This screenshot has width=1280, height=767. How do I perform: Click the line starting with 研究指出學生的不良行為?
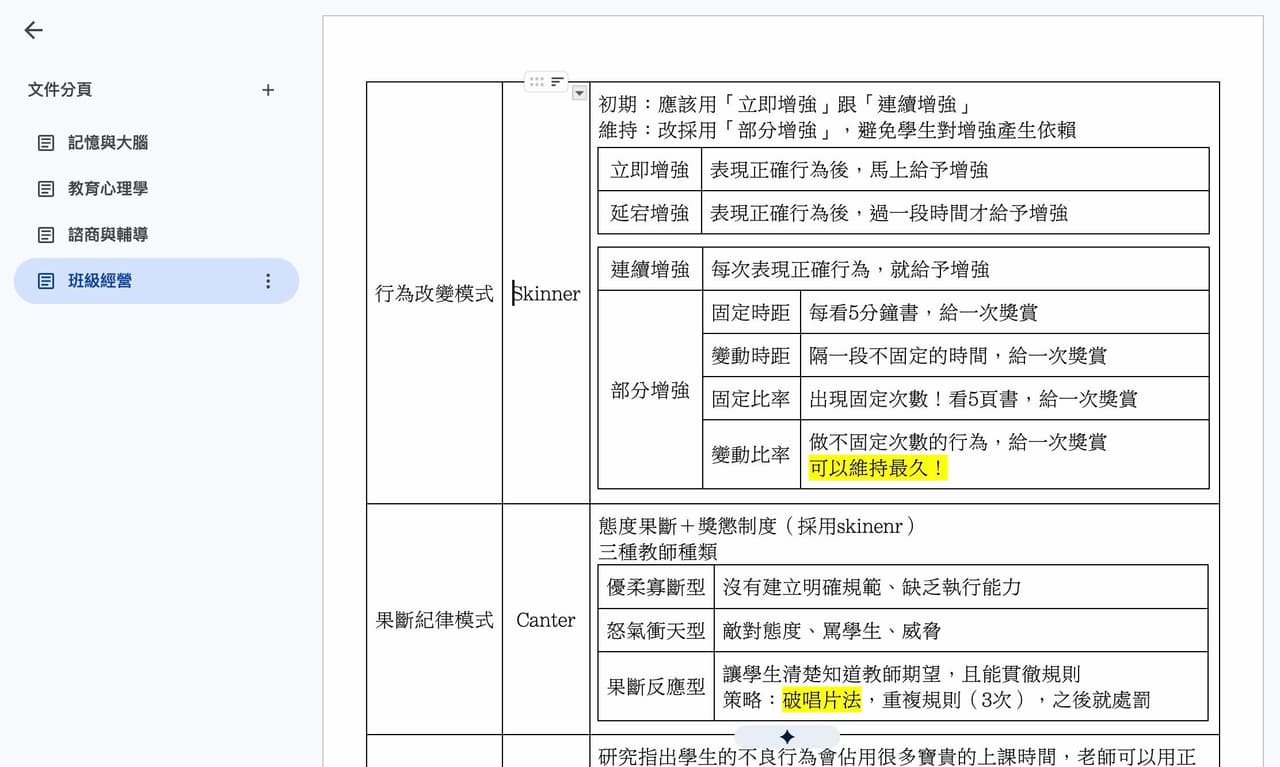pyautogui.click(x=897, y=757)
